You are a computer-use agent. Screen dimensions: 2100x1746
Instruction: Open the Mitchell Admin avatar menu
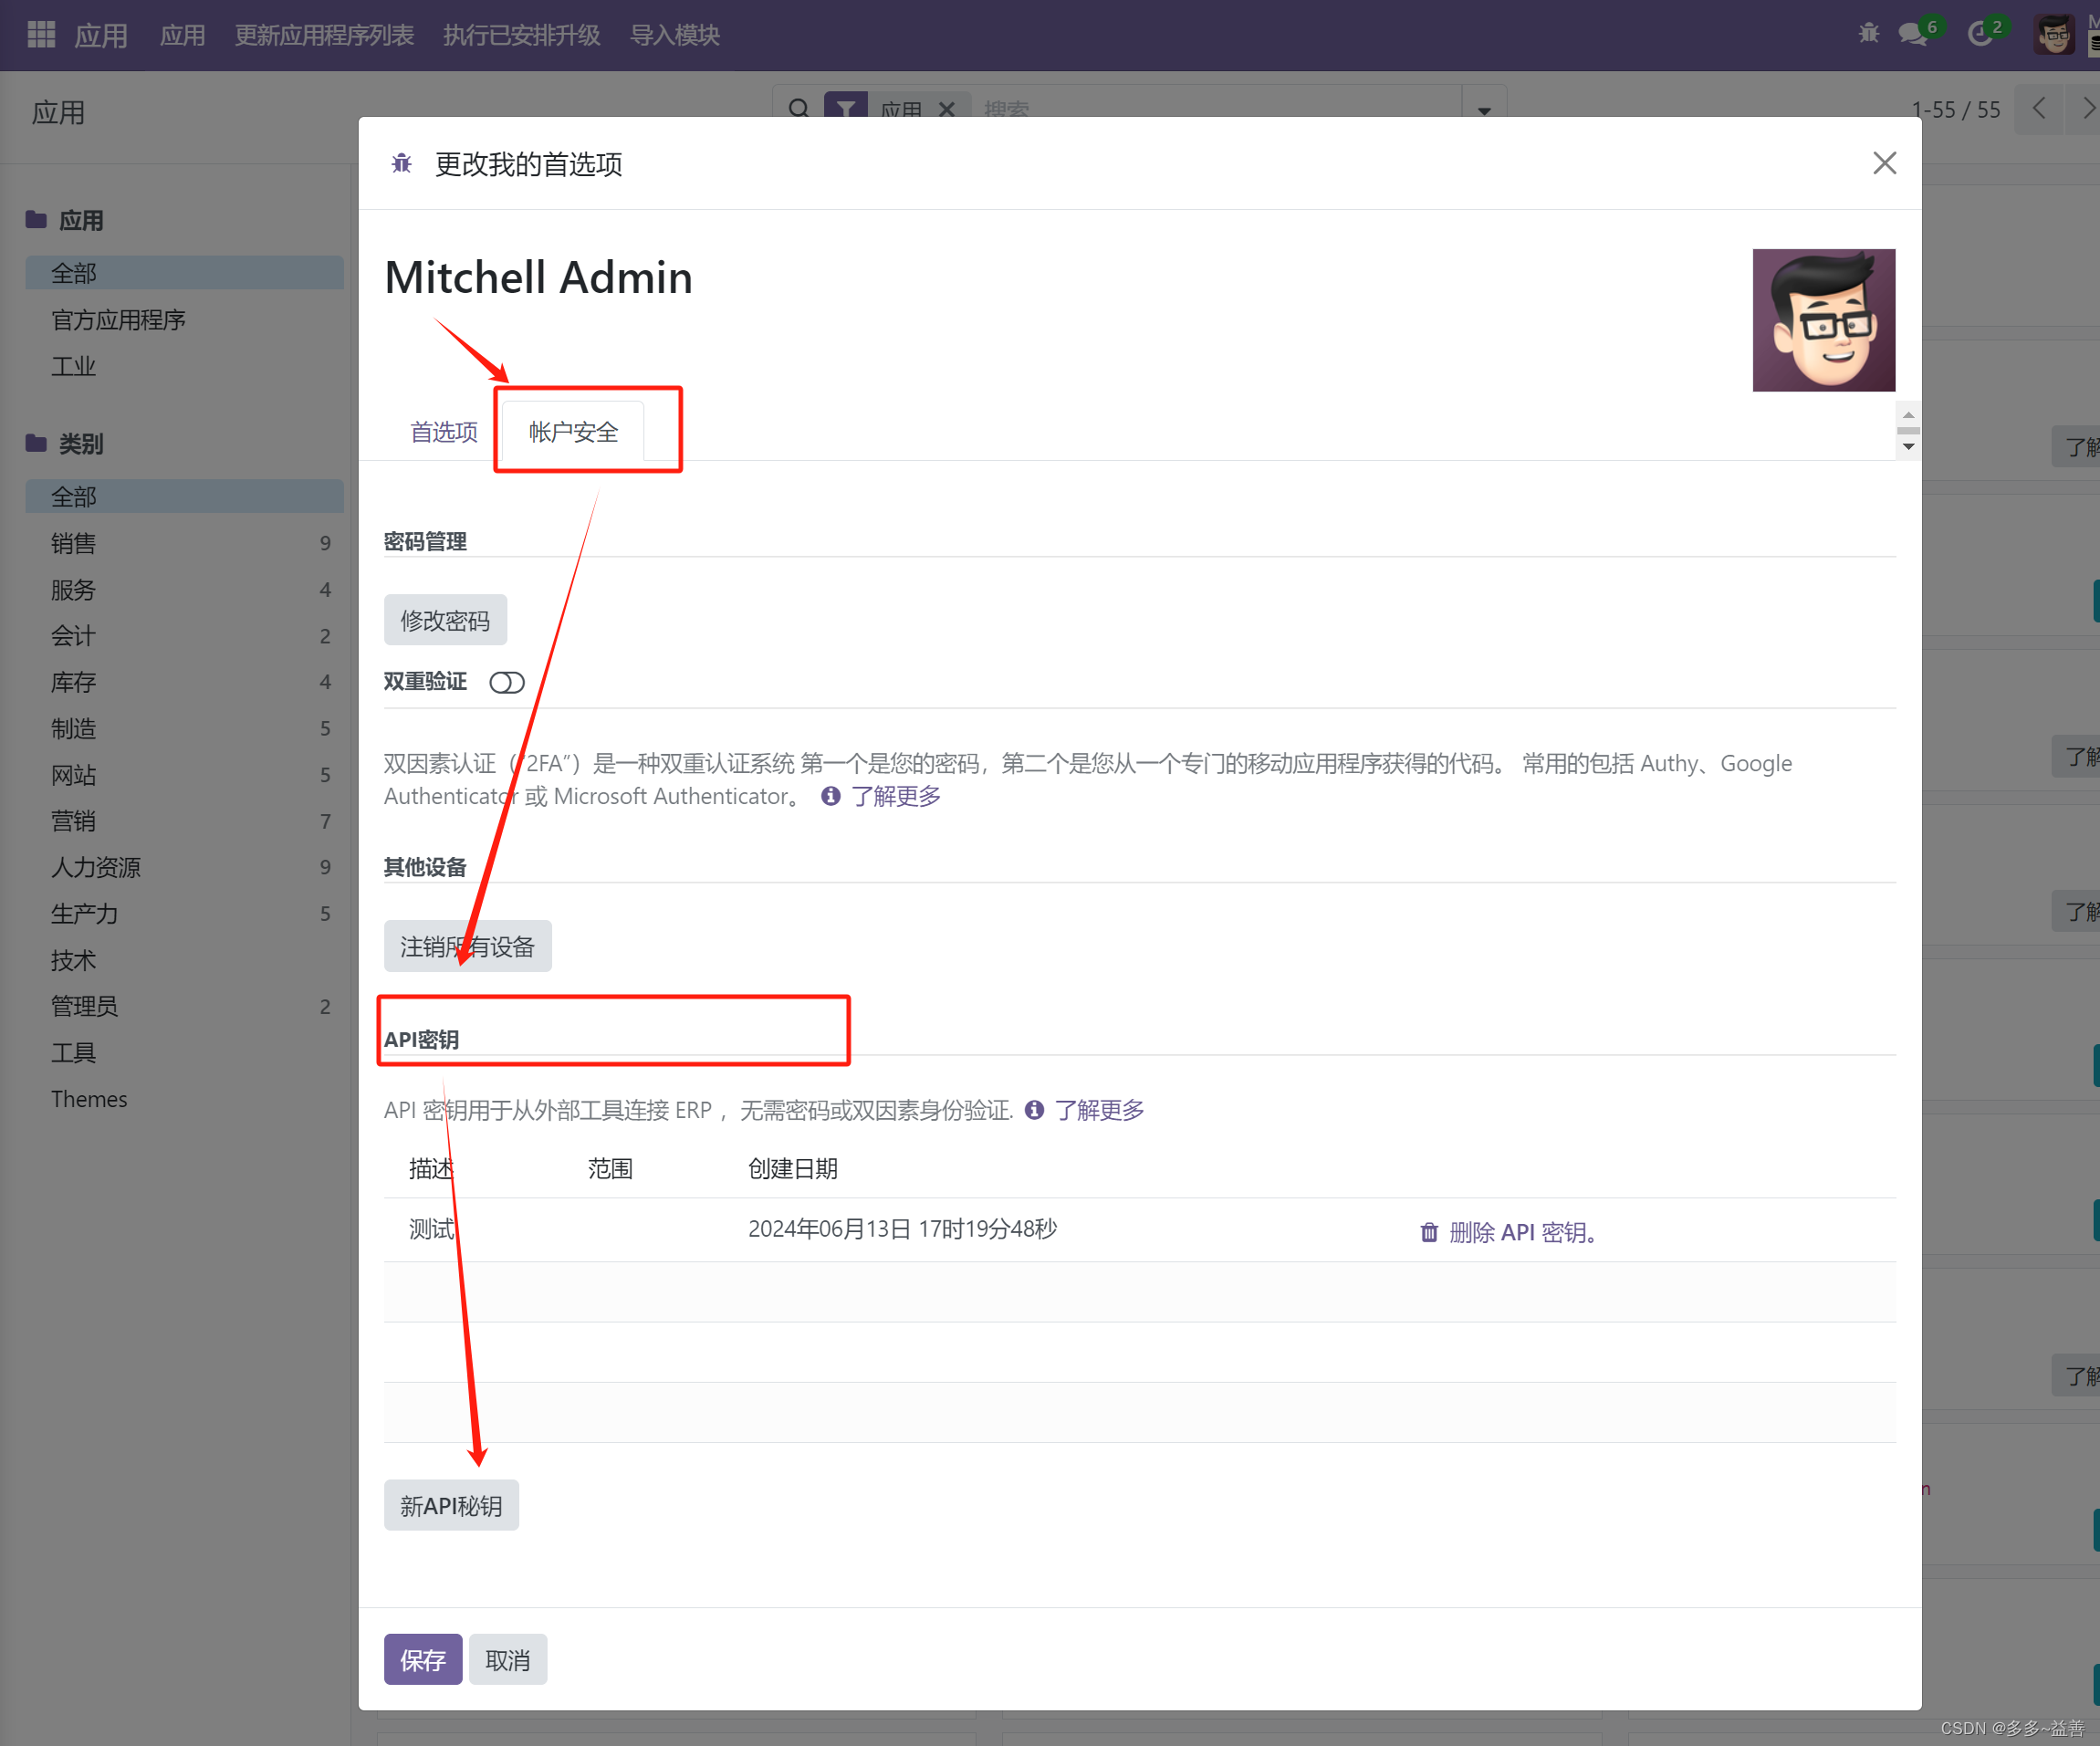2054,33
